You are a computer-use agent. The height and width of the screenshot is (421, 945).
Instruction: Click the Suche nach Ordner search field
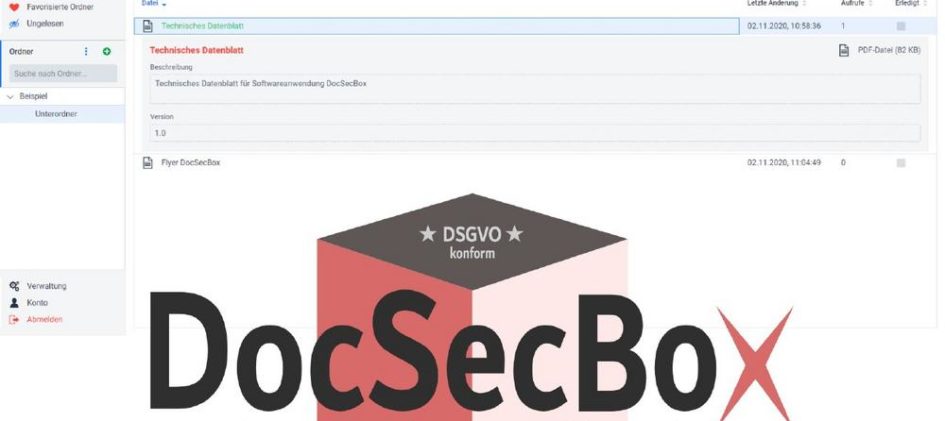[x=63, y=73]
